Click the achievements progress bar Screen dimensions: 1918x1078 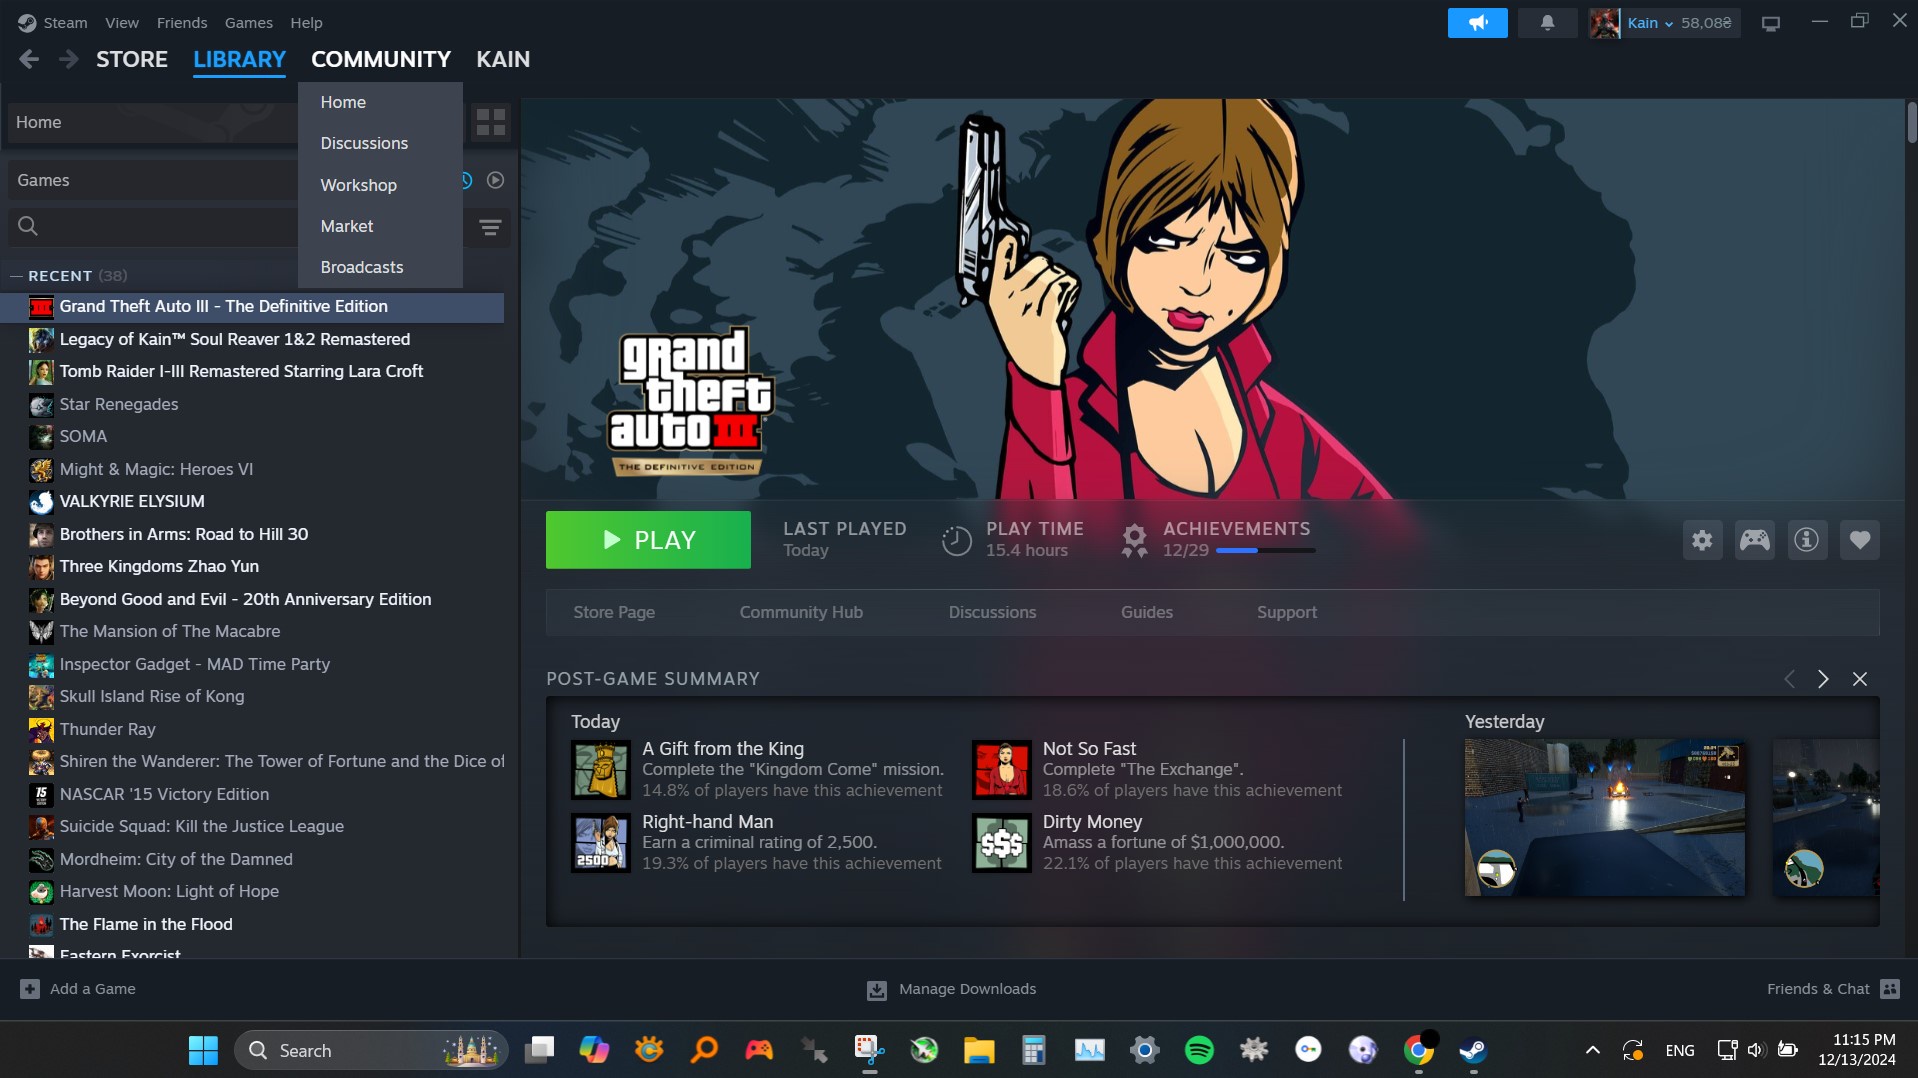point(1266,550)
